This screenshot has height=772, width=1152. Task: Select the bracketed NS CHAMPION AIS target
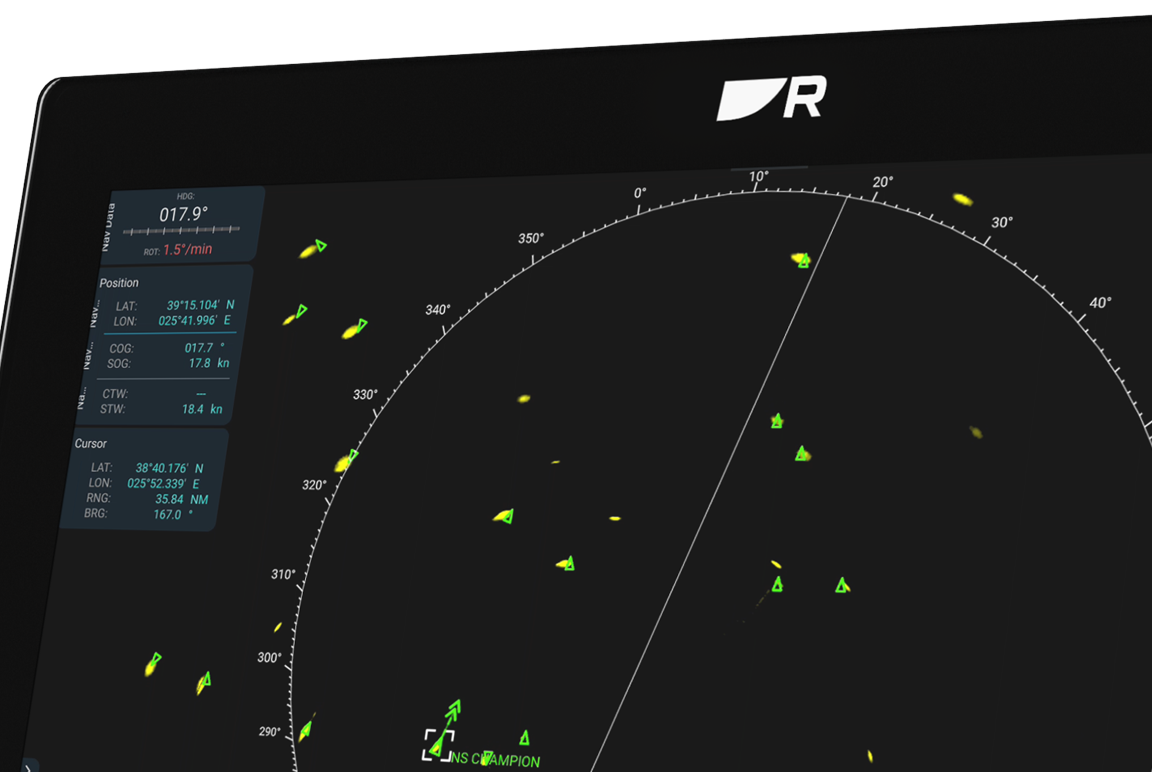click(x=437, y=744)
